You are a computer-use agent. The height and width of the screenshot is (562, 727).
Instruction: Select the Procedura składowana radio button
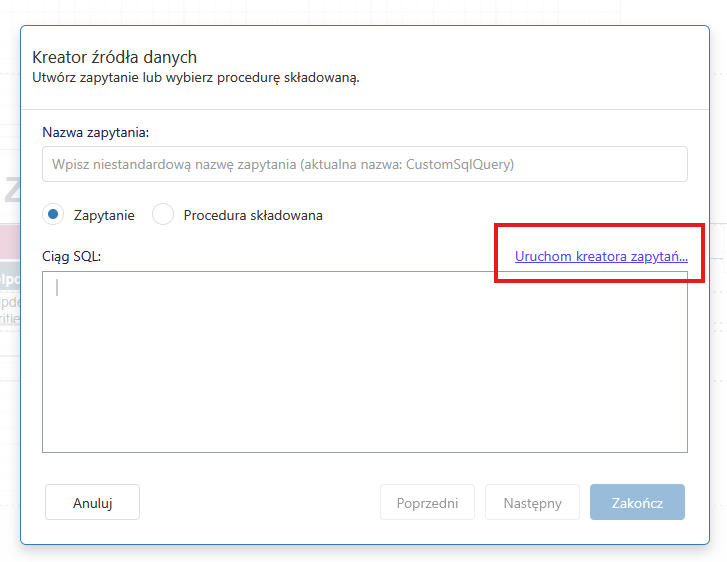coord(163,214)
